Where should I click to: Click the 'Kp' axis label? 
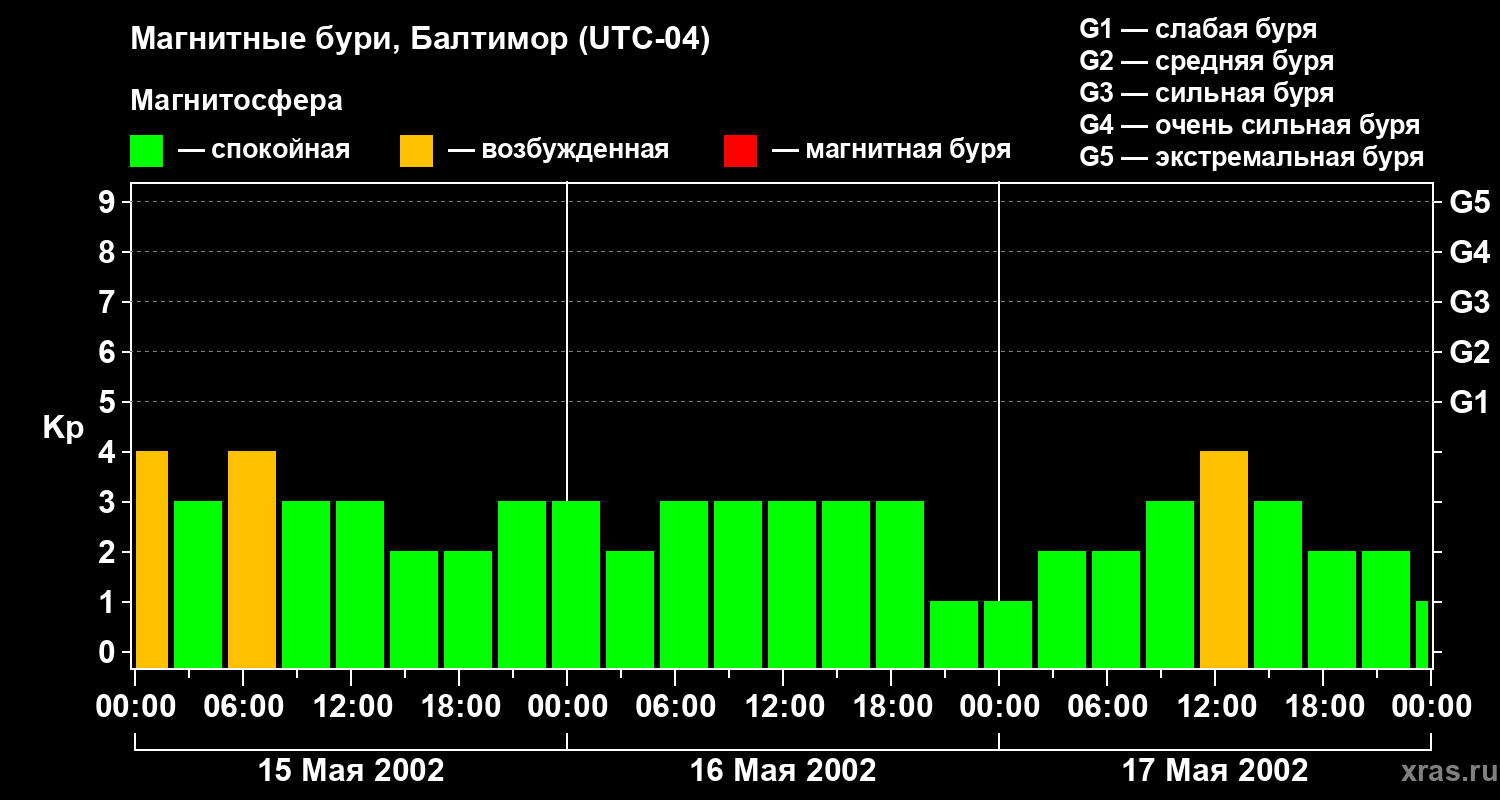tap(63, 429)
